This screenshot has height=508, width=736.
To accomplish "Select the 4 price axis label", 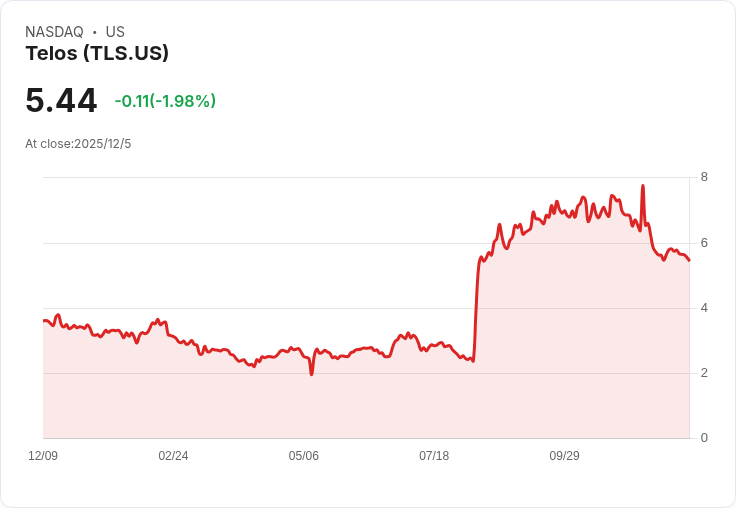I will click(704, 308).
